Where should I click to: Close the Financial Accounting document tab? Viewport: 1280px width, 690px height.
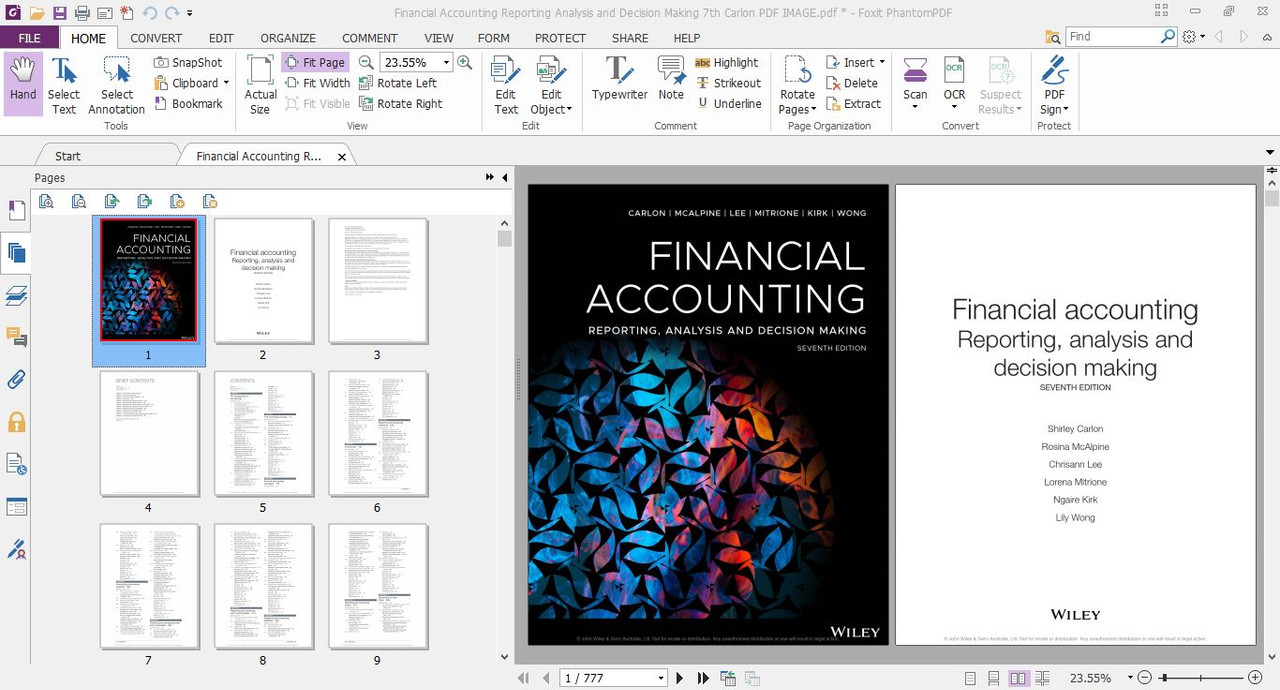(x=342, y=157)
